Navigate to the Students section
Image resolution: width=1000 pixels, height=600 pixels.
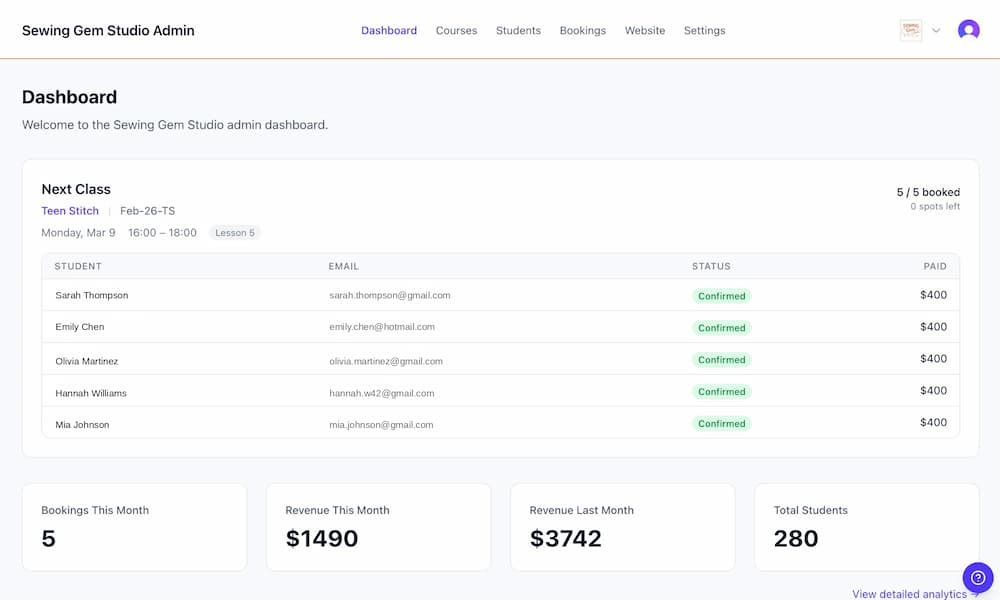518,30
